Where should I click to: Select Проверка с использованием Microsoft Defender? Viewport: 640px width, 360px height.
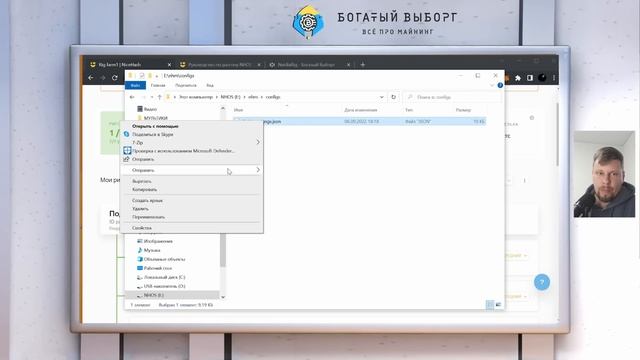tap(184, 151)
